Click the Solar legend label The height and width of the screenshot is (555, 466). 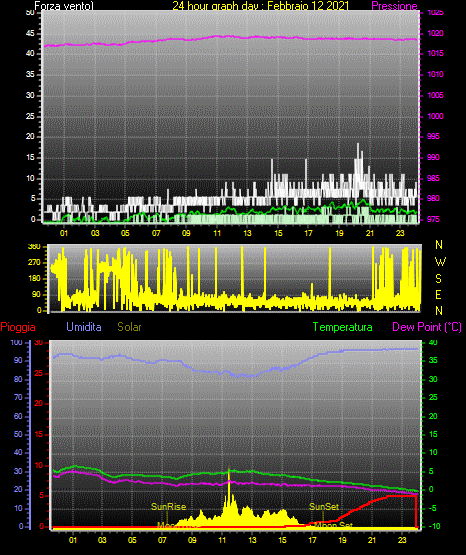(x=130, y=327)
